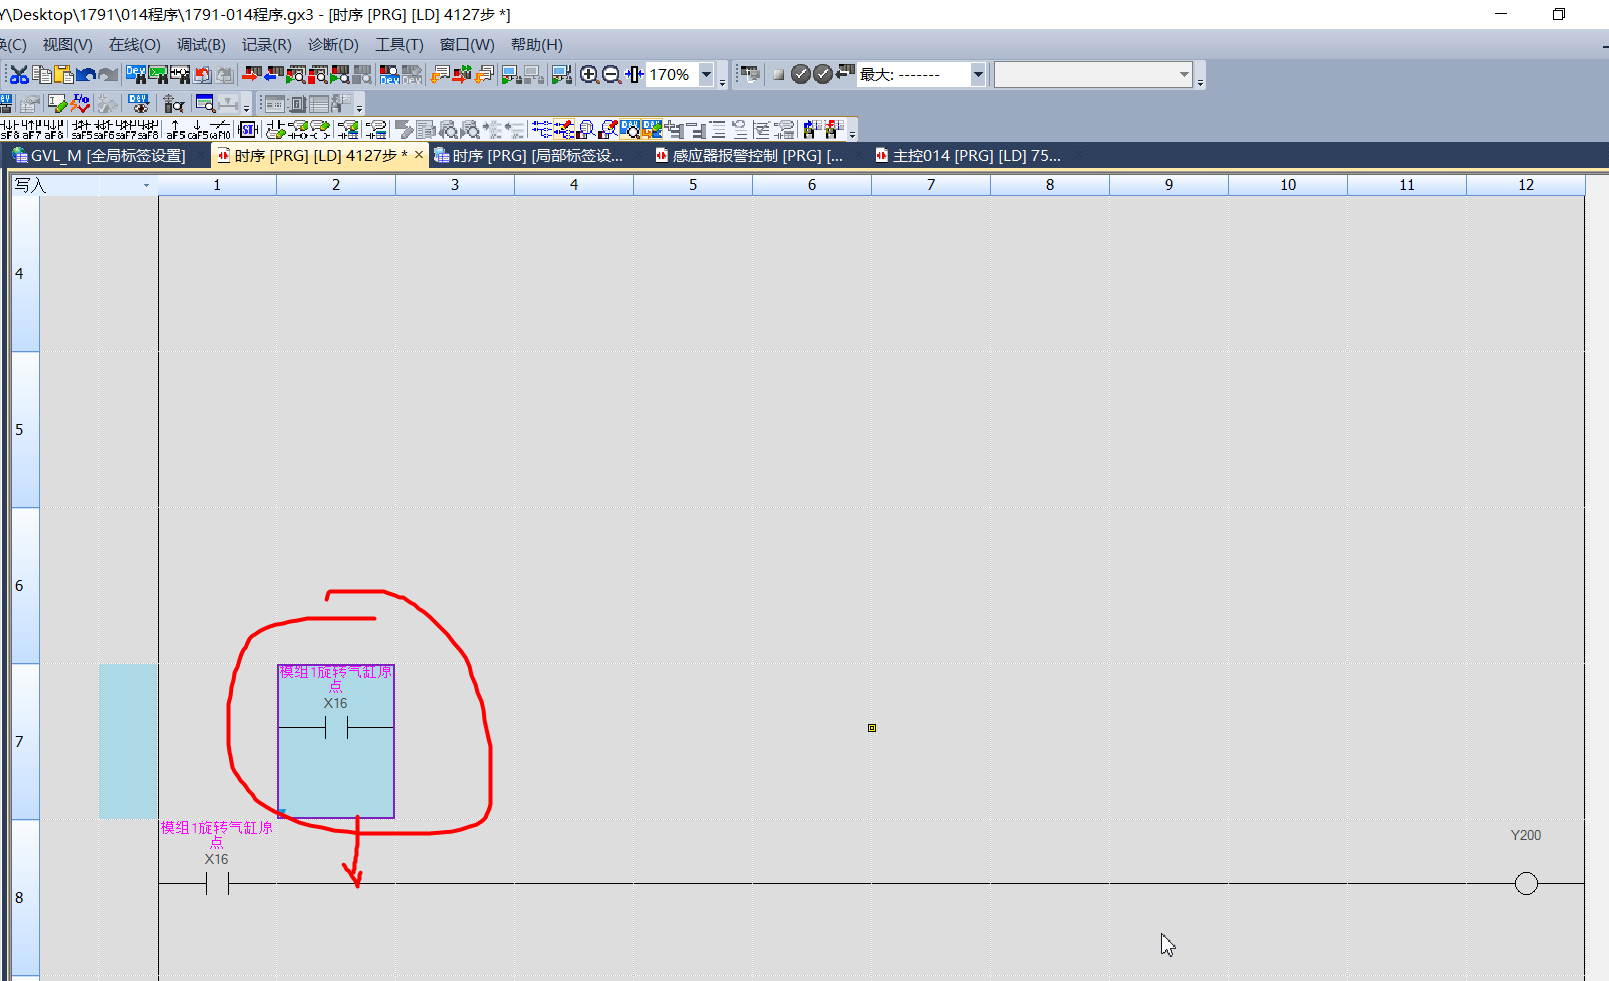Click the Cut scissors icon
This screenshot has width=1609, height=981.
(x=19, y=75)
